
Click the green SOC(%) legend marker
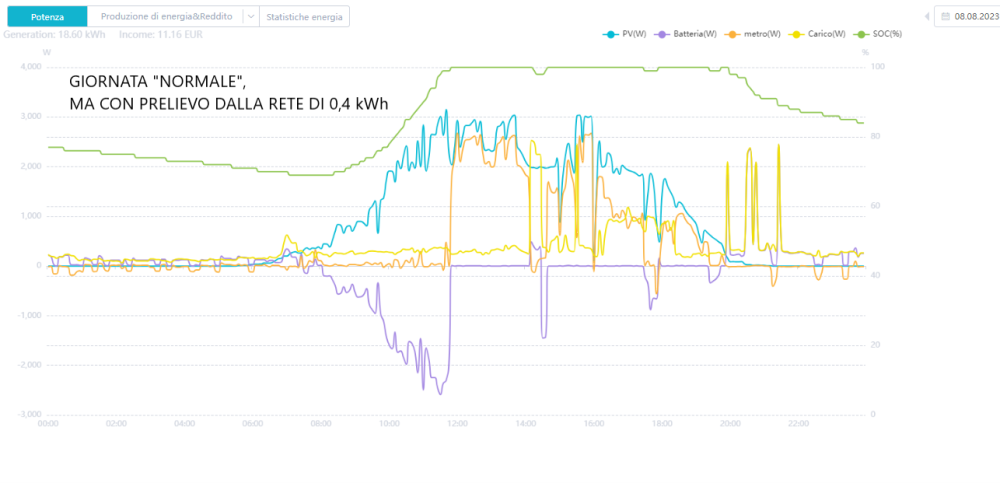862,34
